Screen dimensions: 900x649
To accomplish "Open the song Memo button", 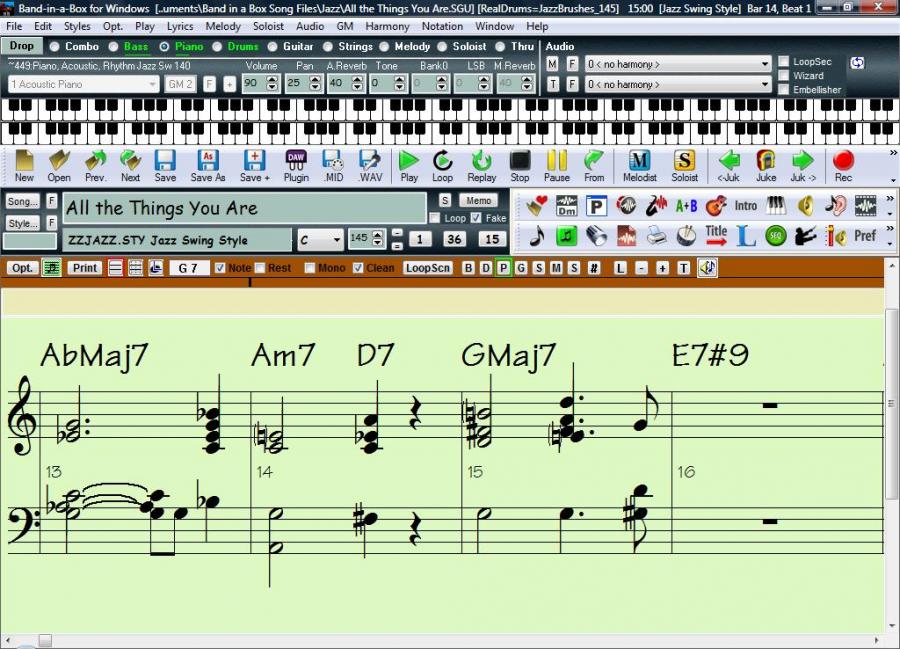I will pyautogui.click(x=478, y=200).
